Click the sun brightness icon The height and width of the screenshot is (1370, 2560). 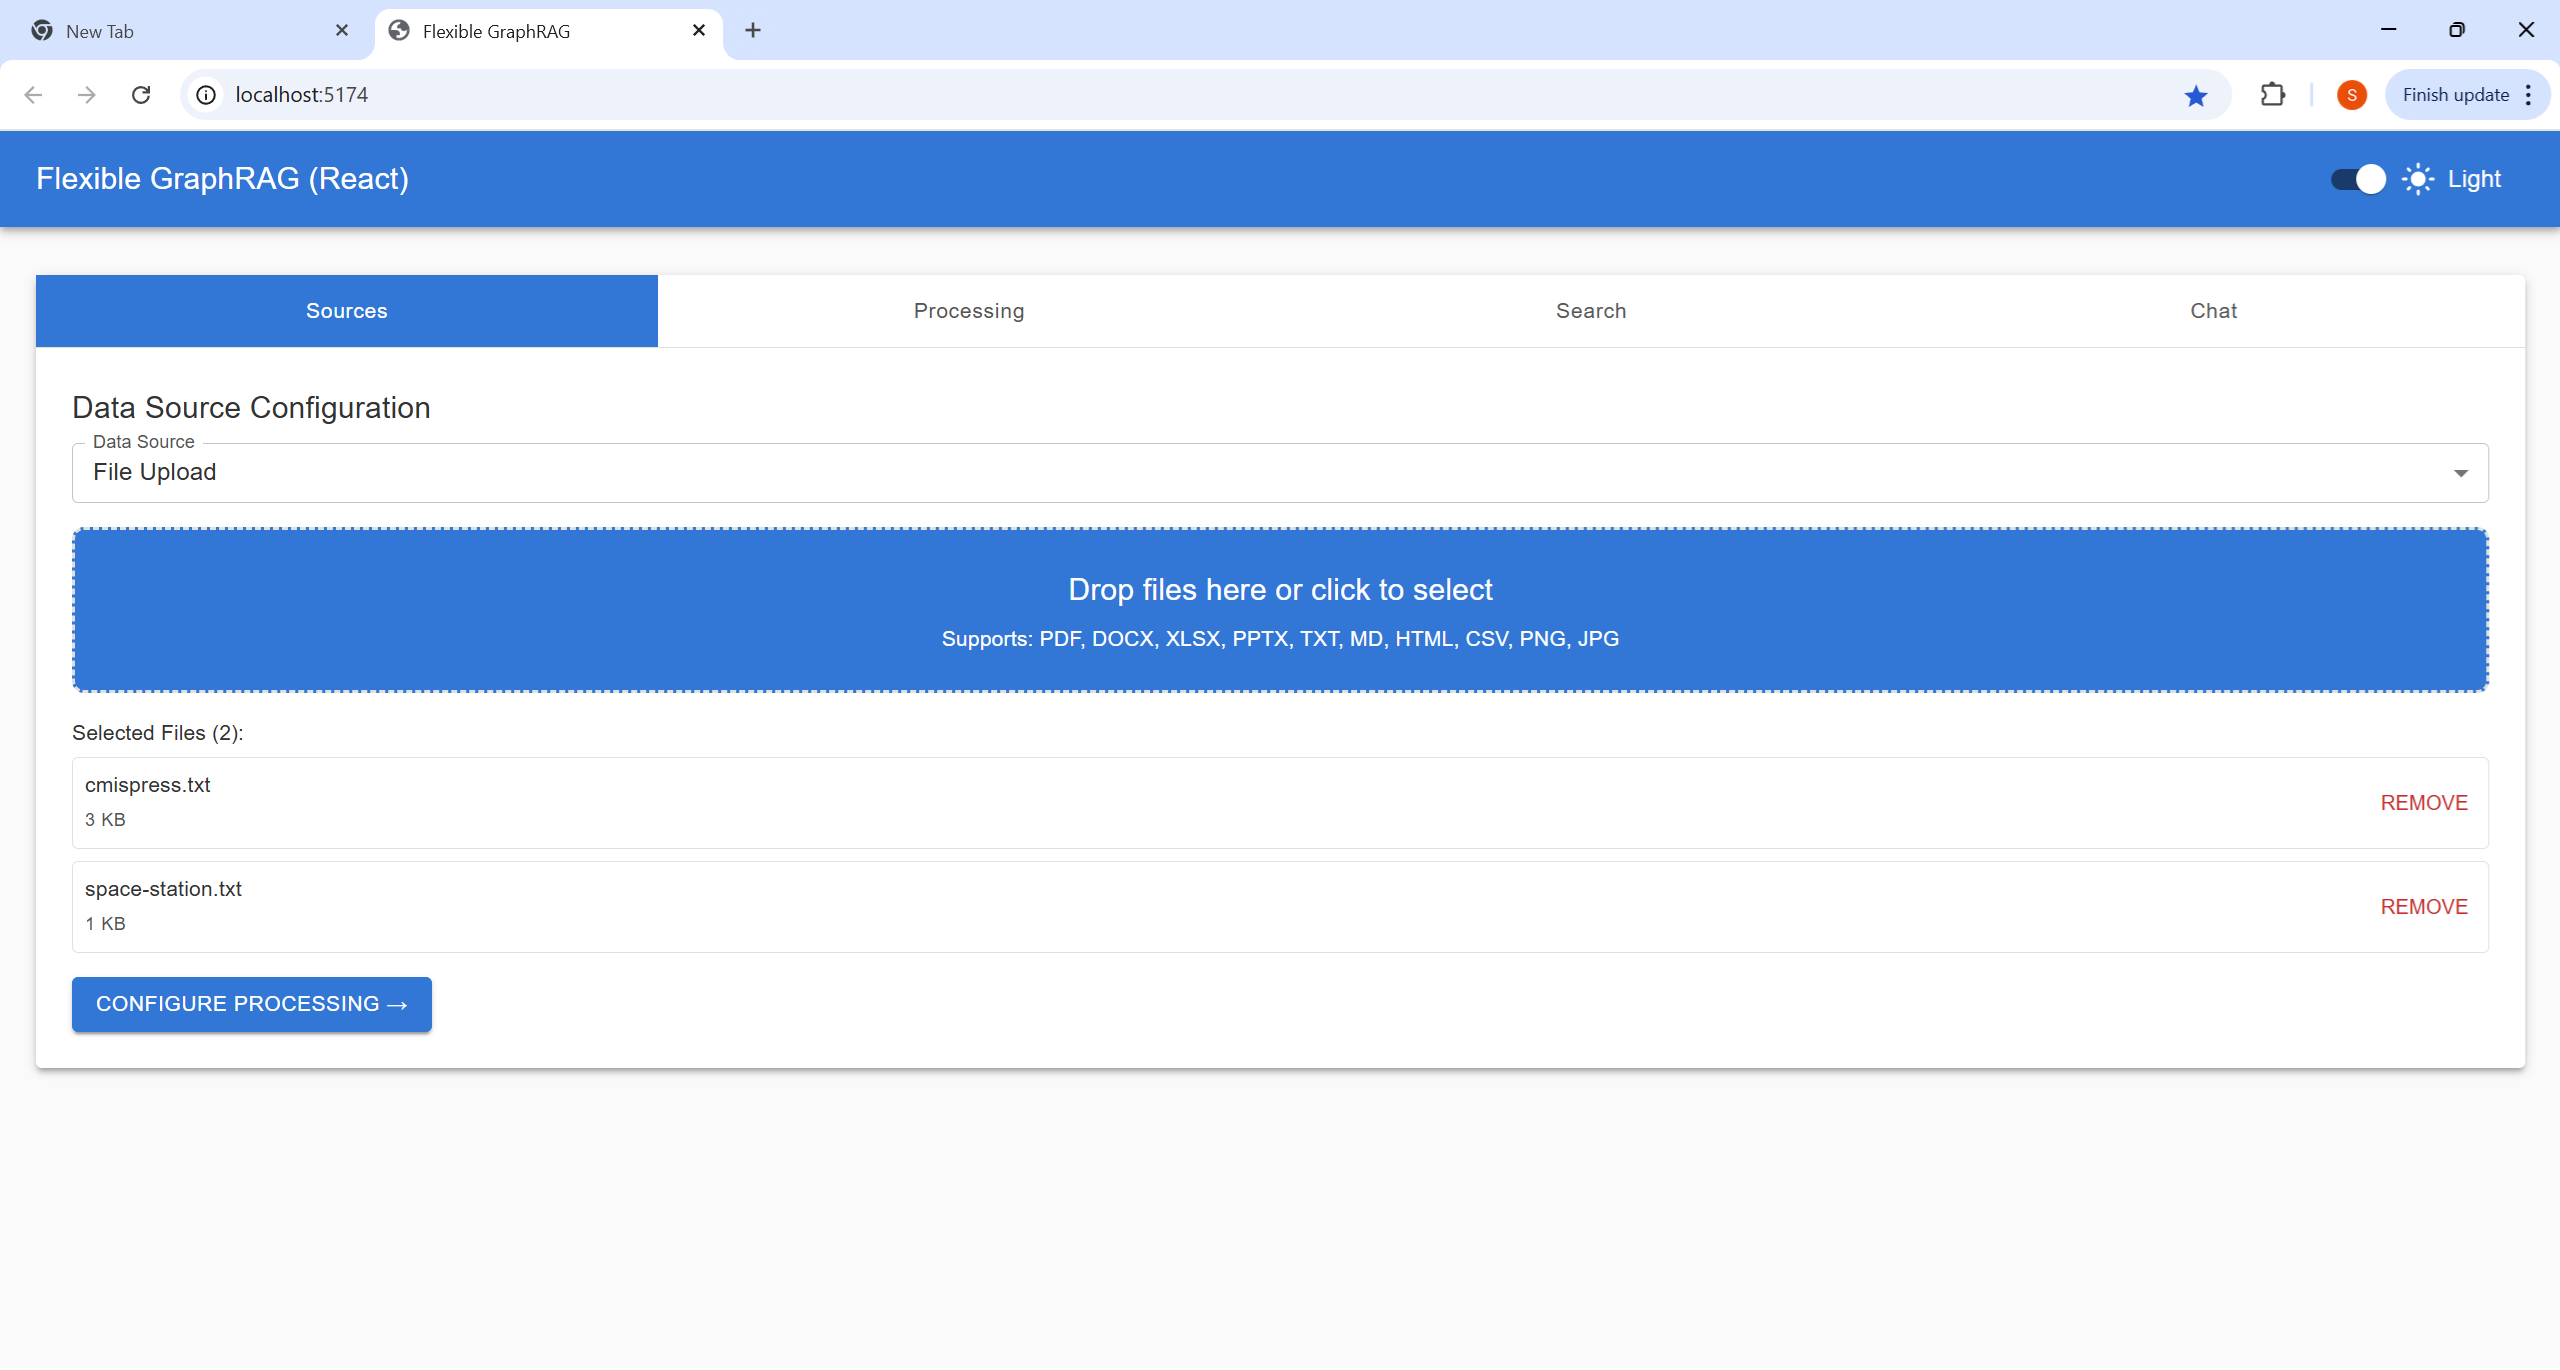coord(2417,179)
